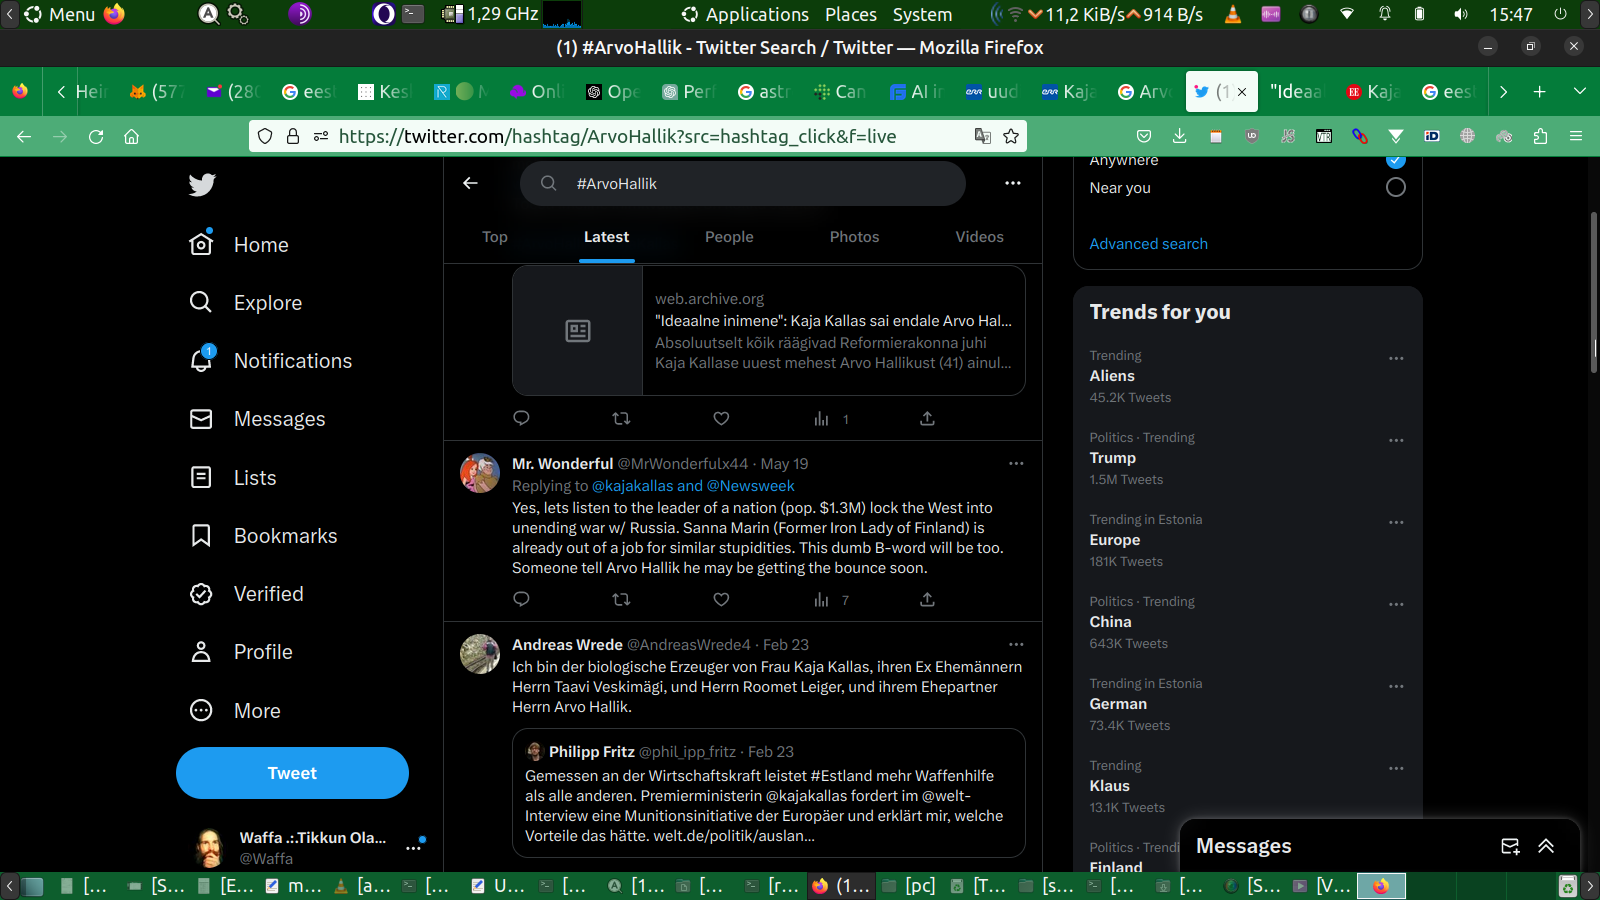The image size is (1600, 900).
Task: Open the @Newsweek mention link
Action: (x=750, y=486)
